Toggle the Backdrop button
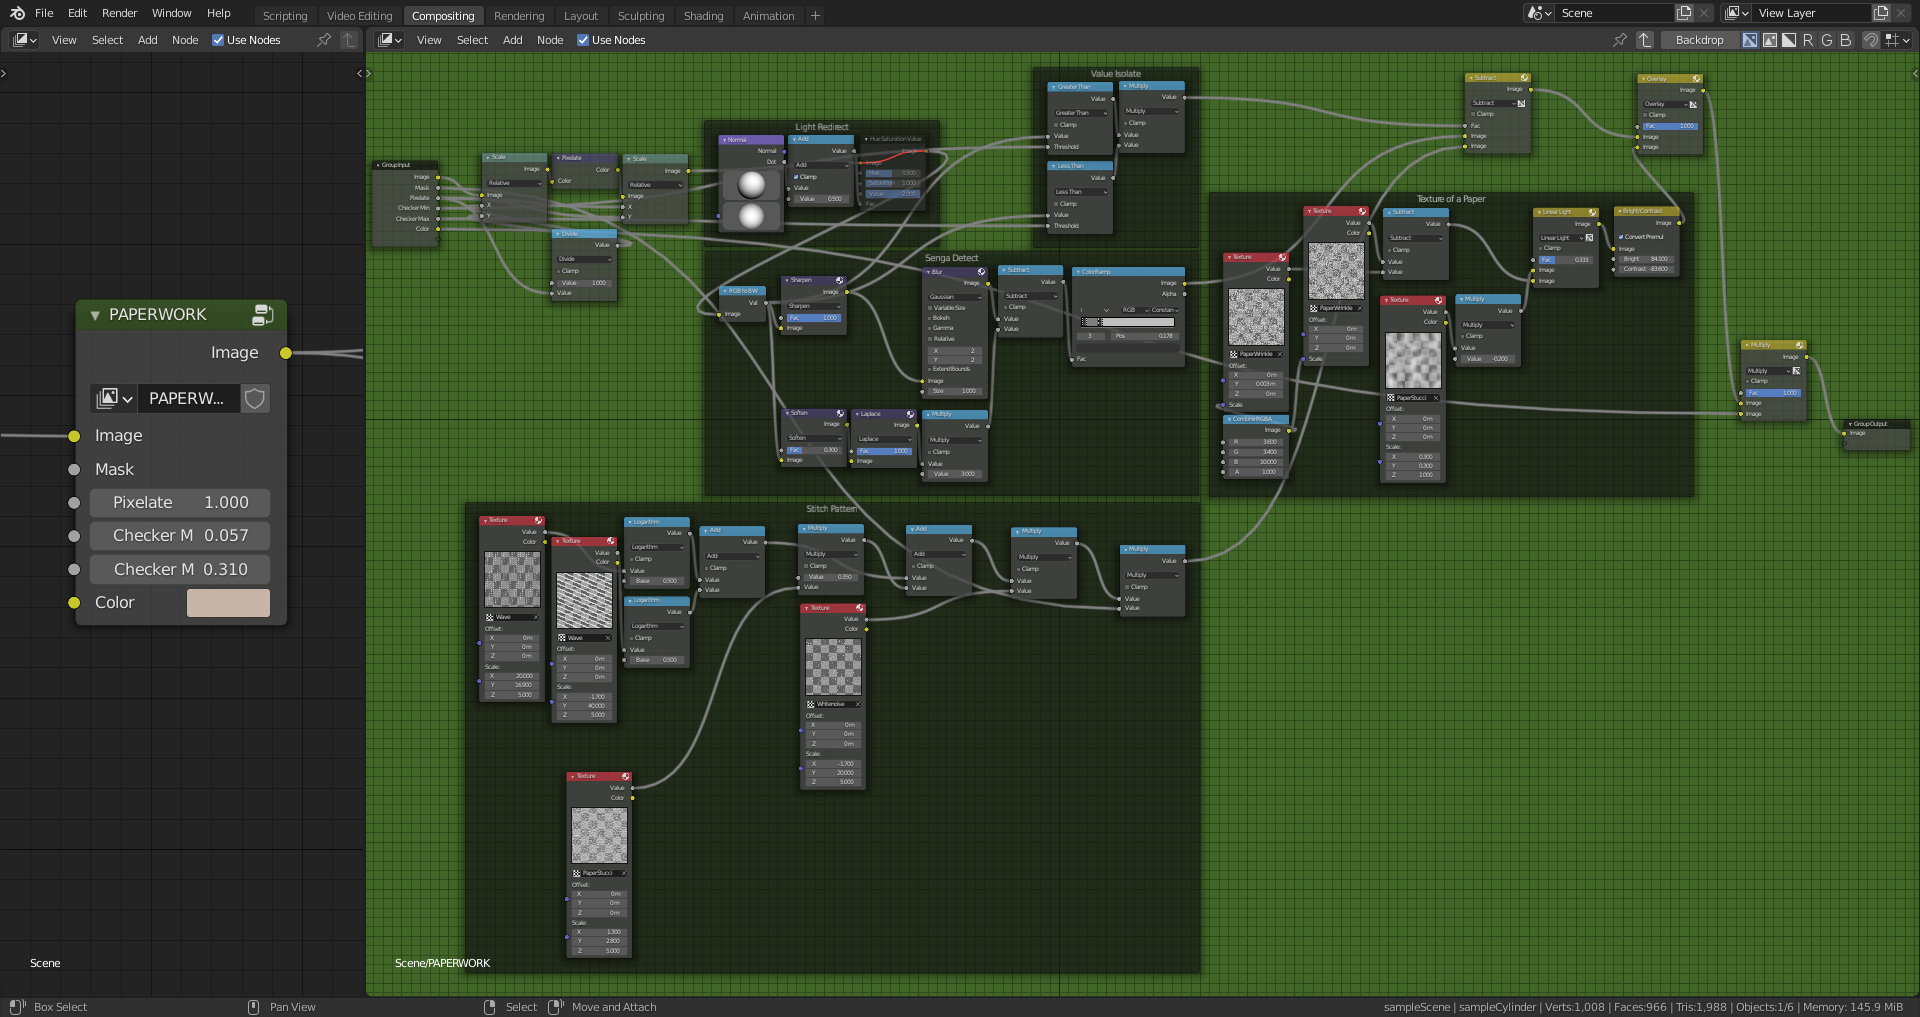Image resolution: width=1920 pixels, height=1017 pixels. tap(1699, 40)
